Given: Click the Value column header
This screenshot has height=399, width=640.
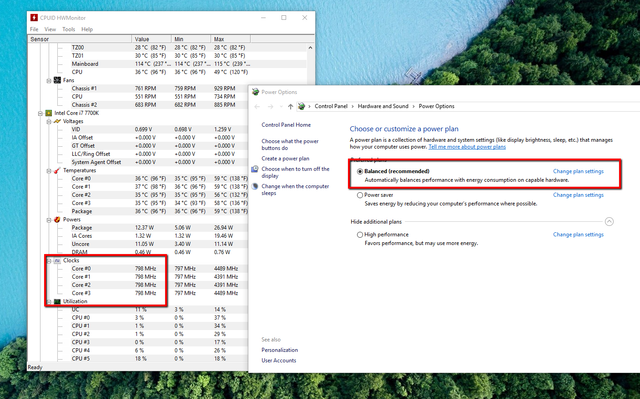Looking at the screenshot, I should pos(151,39).
